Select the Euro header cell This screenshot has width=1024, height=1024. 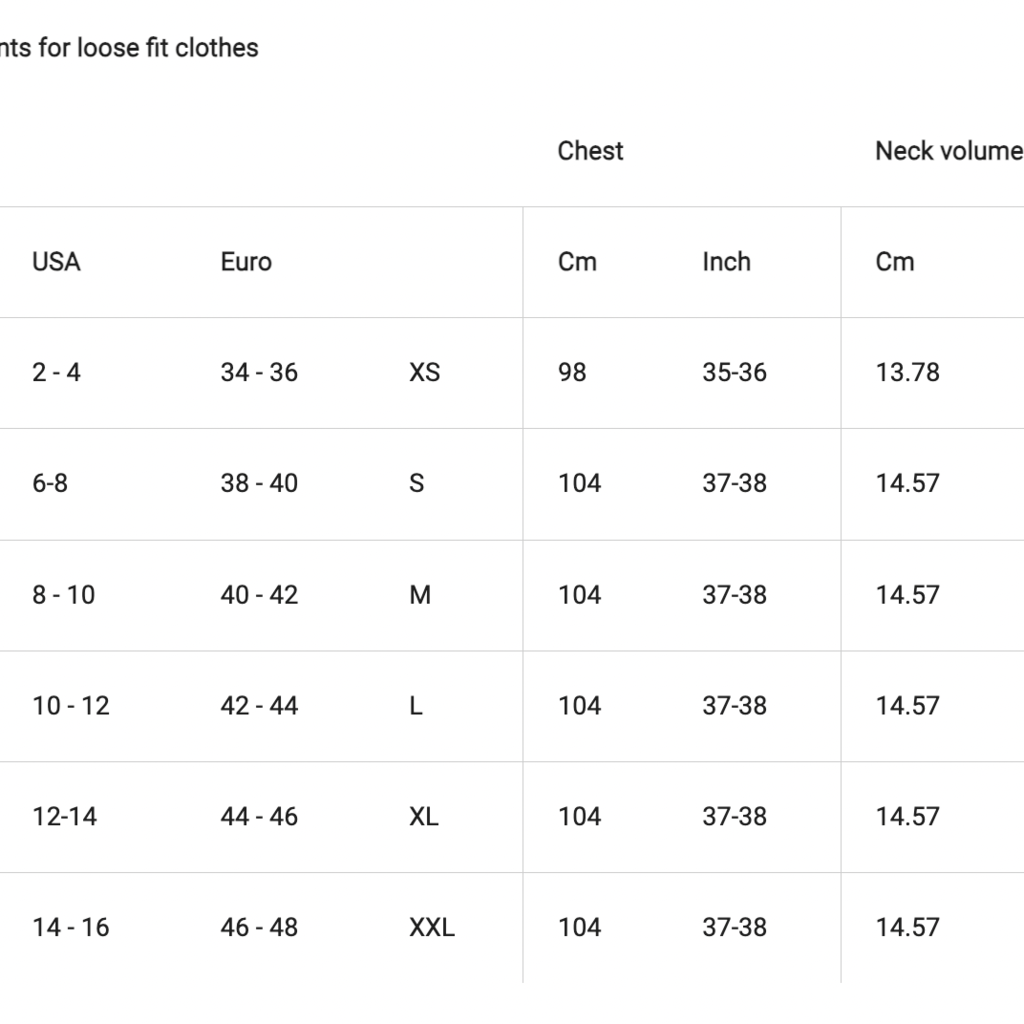pos(246,262)
